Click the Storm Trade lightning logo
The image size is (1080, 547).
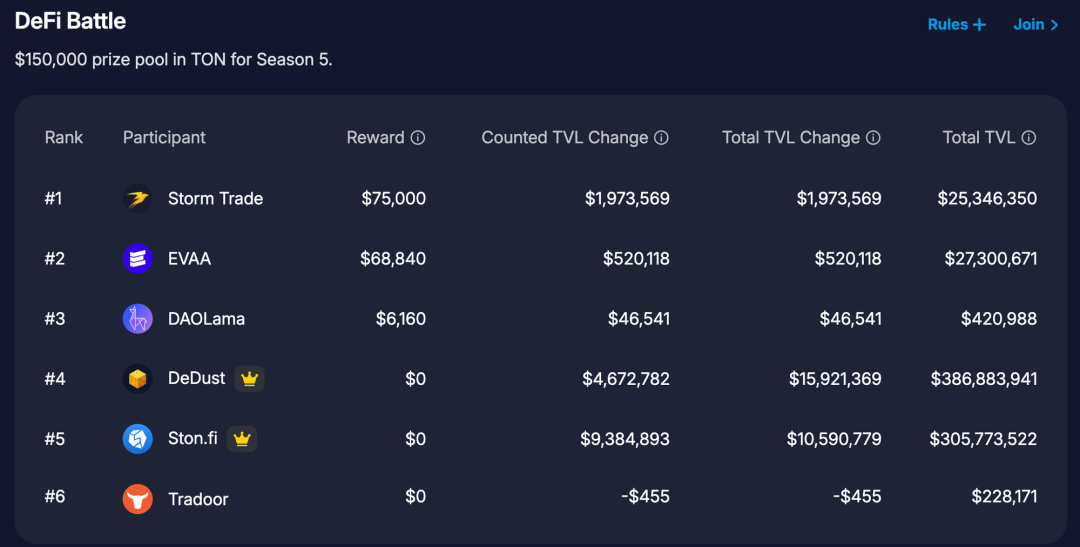coord(138,199)
